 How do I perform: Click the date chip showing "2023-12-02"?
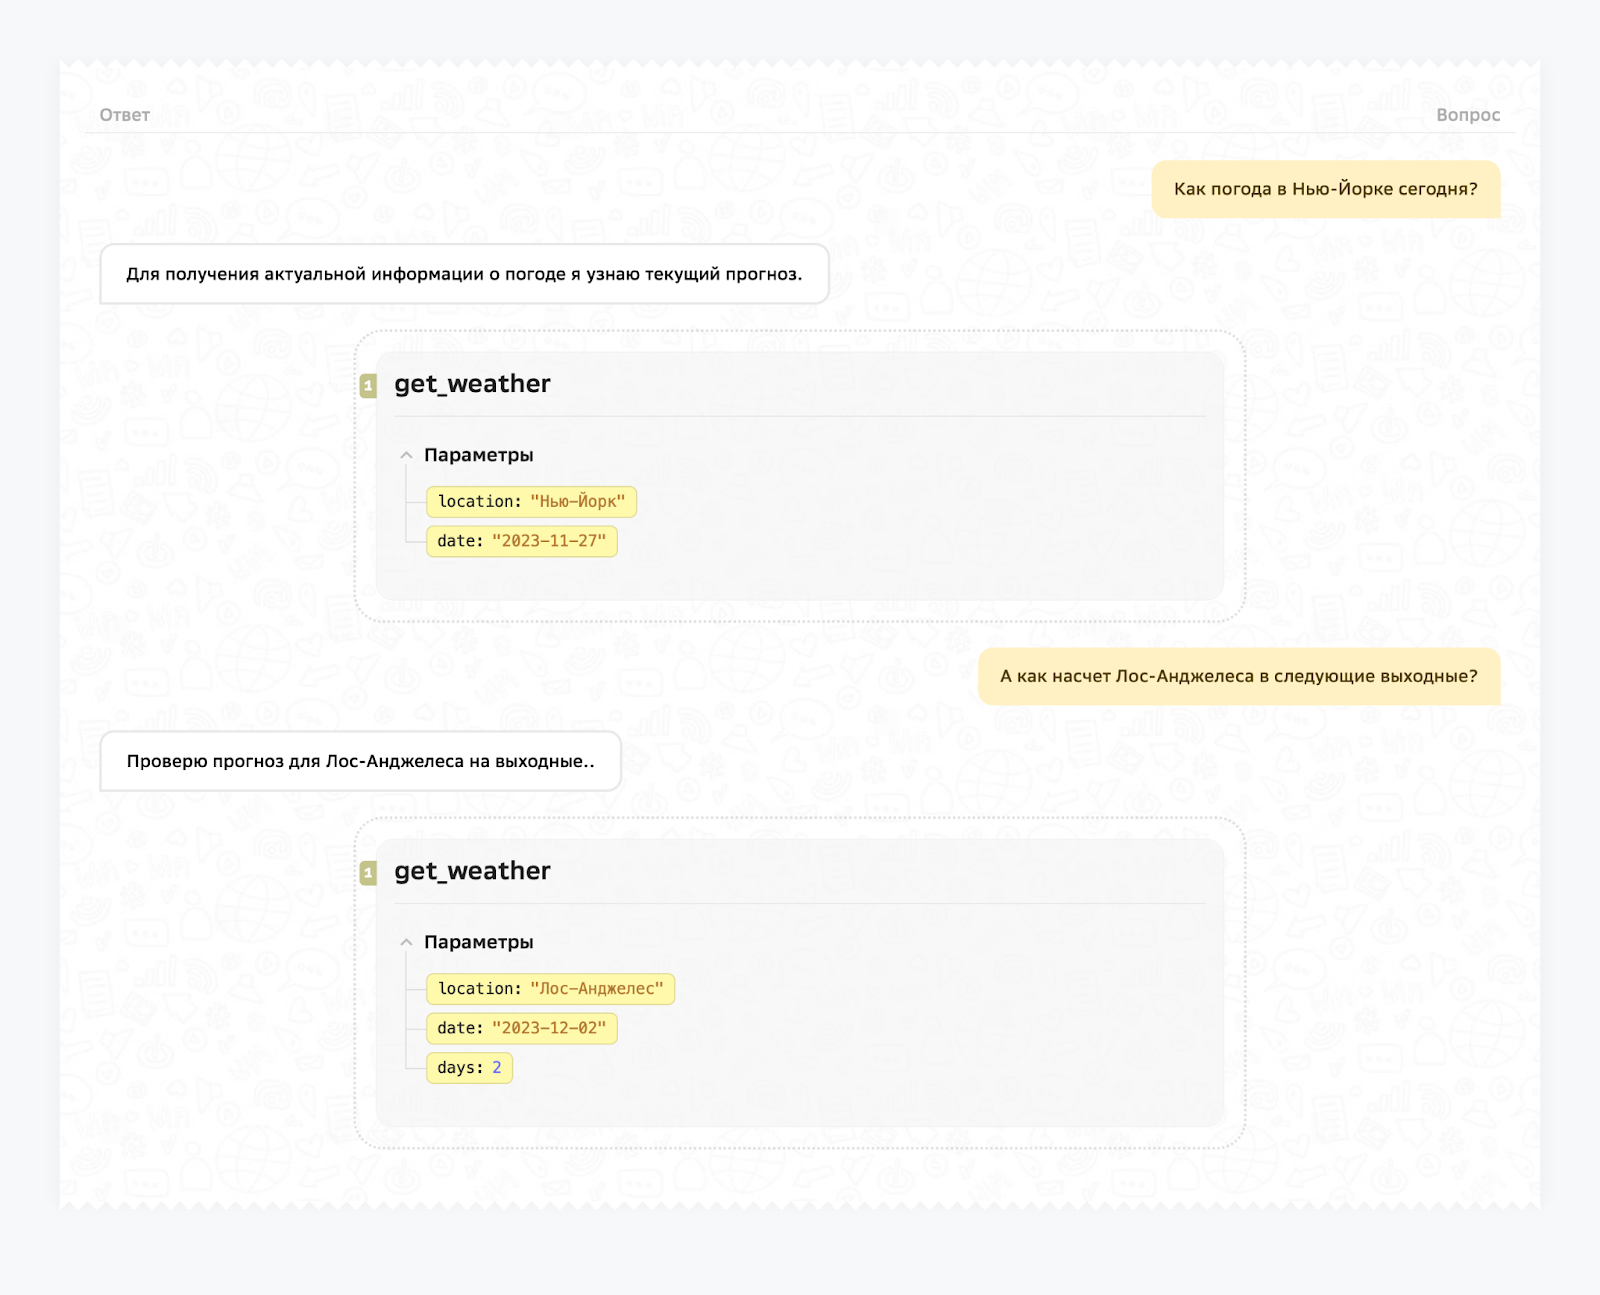(522, 1028)
